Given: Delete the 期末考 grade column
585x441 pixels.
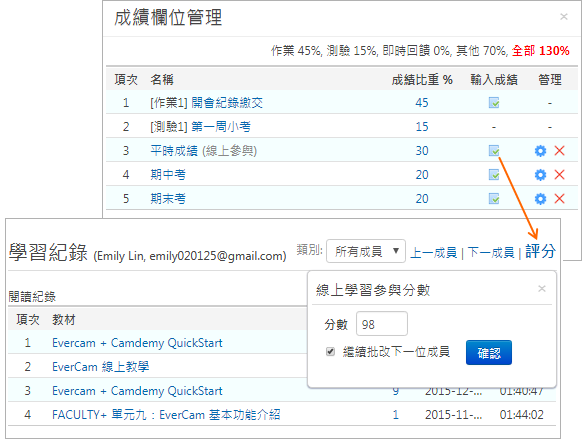Looking at the screenshot, I should click(559, 198).
